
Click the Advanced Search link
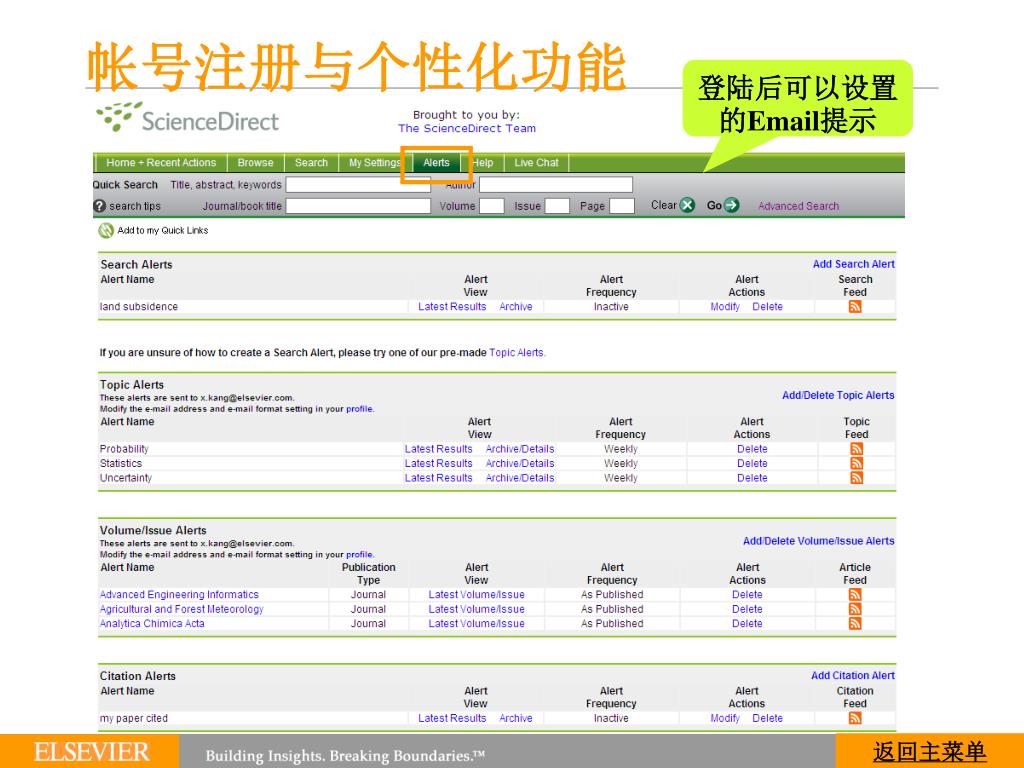(798, 207)
